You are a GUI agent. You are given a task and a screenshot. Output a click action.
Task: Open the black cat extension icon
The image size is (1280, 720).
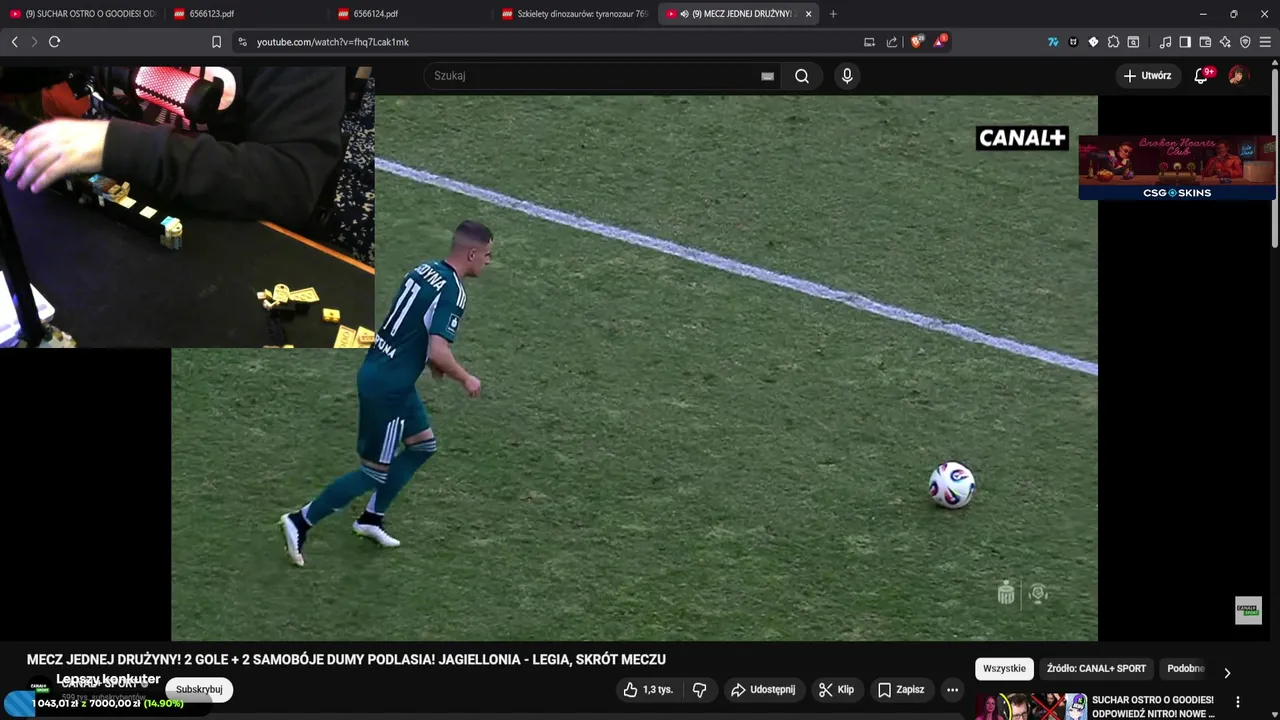(1073, 42)
